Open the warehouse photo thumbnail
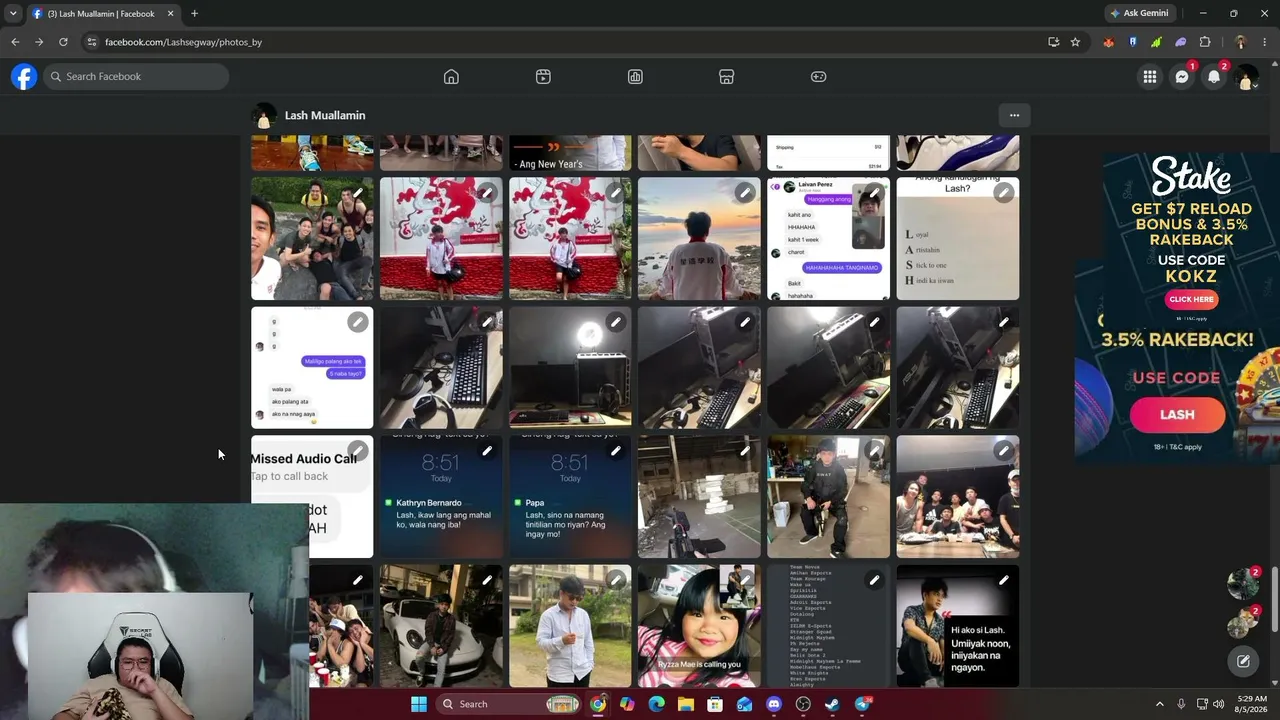The width and height of the screenshot is (1280, 720). click(699, 497)
